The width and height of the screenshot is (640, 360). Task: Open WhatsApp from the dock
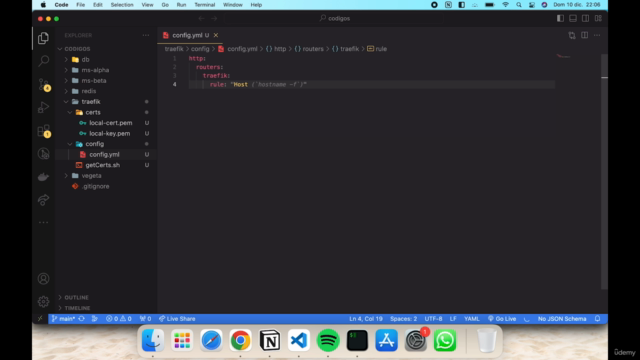click(x=445, y=340)
